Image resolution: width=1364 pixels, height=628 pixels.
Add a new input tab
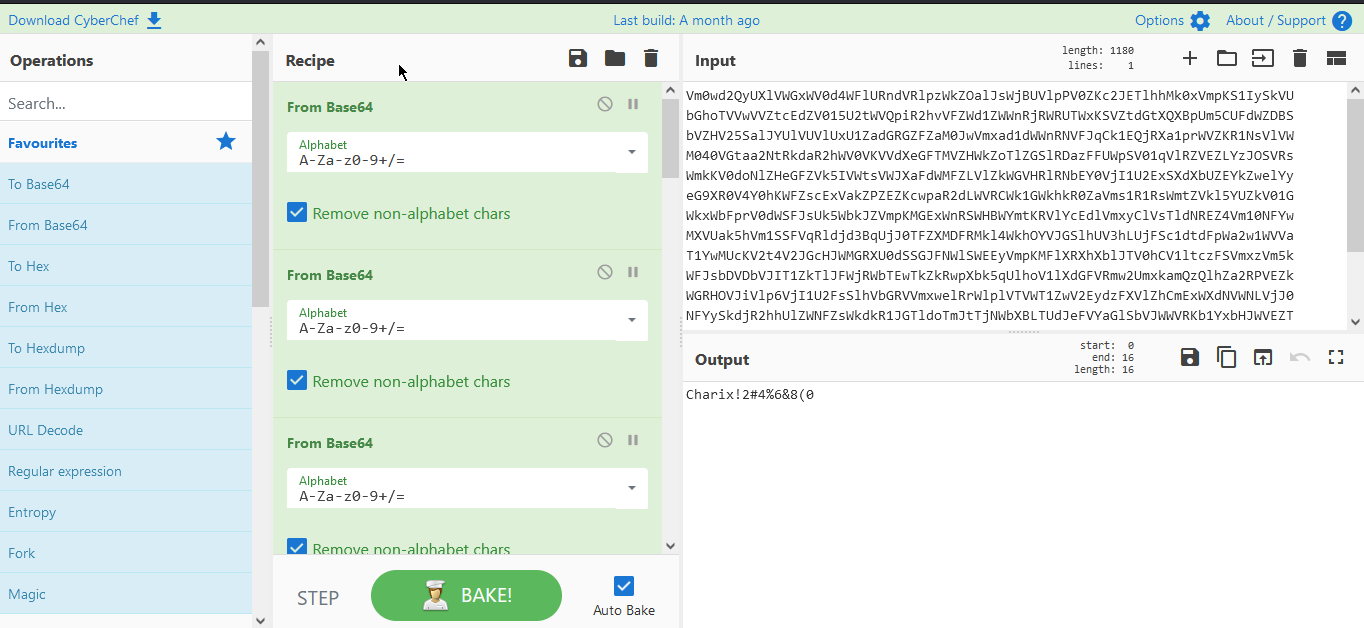(x=1190, y=59)
